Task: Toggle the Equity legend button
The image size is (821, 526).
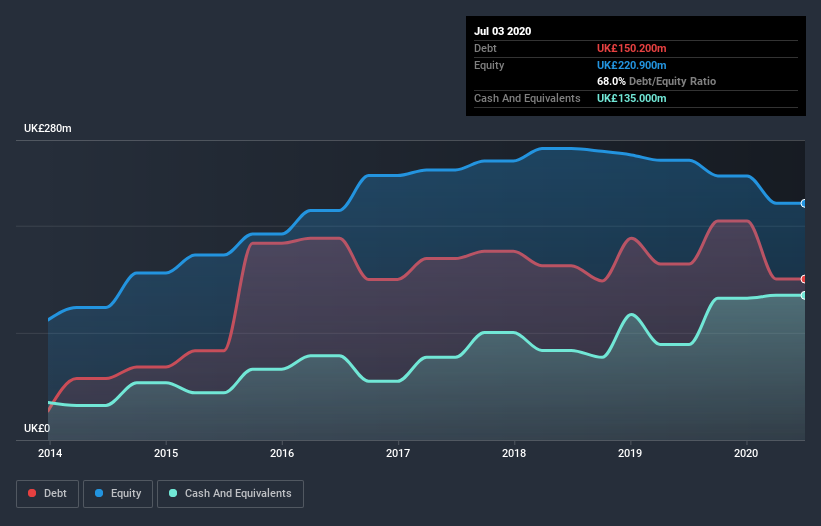Action: tap(118, 494)
